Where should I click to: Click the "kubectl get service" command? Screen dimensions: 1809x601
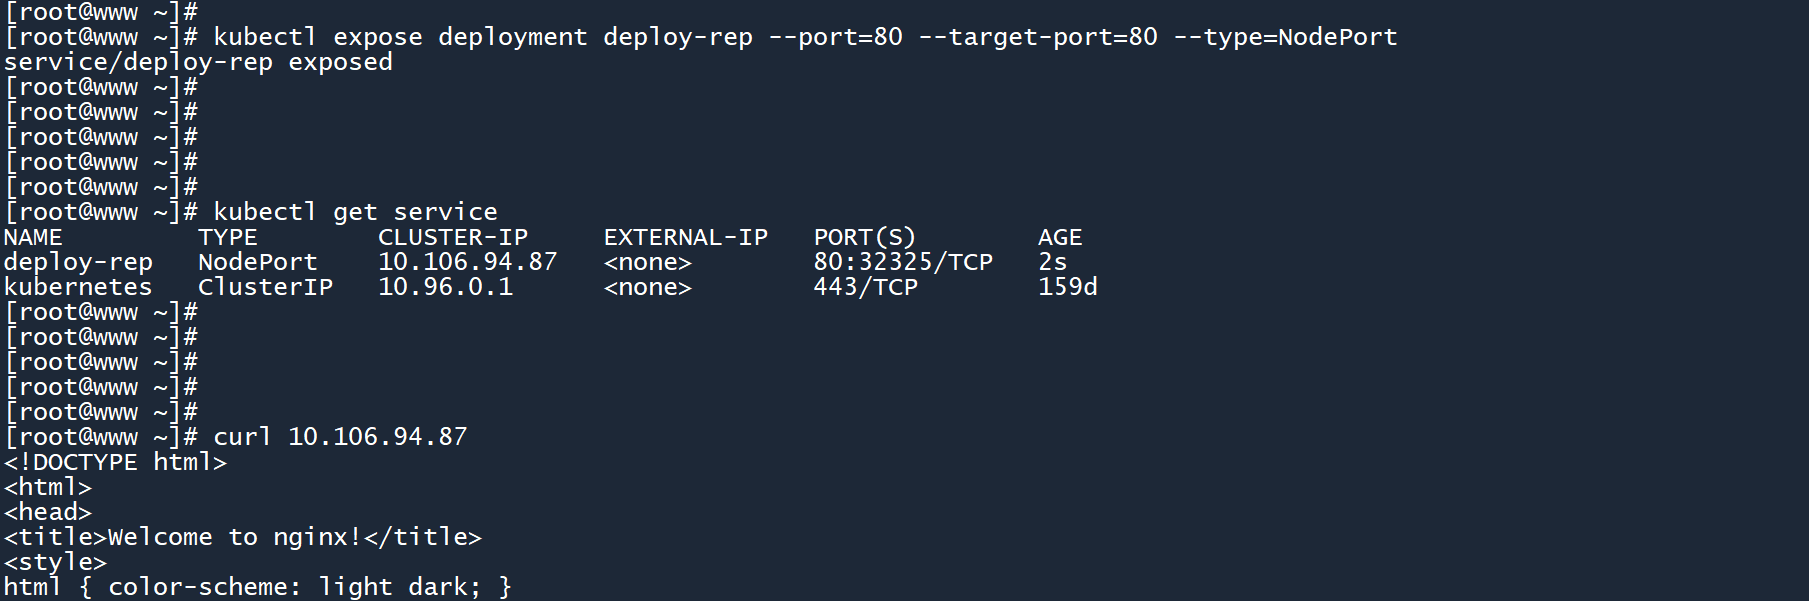coord(355,212)
